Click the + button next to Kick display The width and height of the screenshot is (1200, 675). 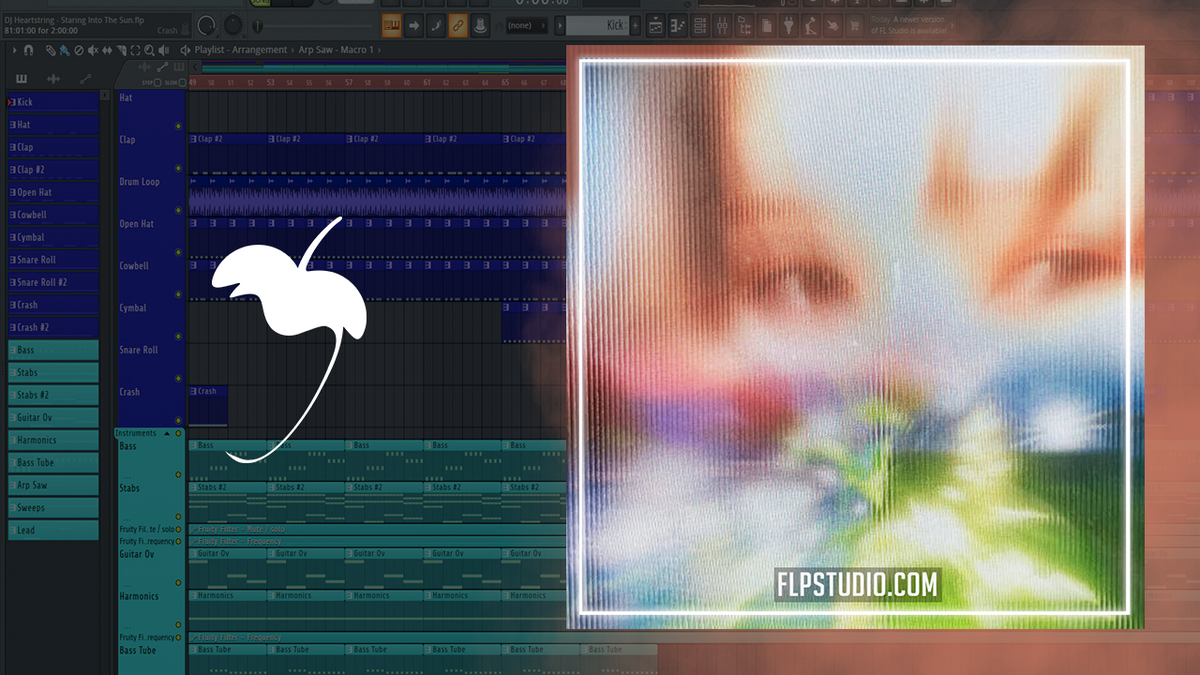tap(636, 25)
